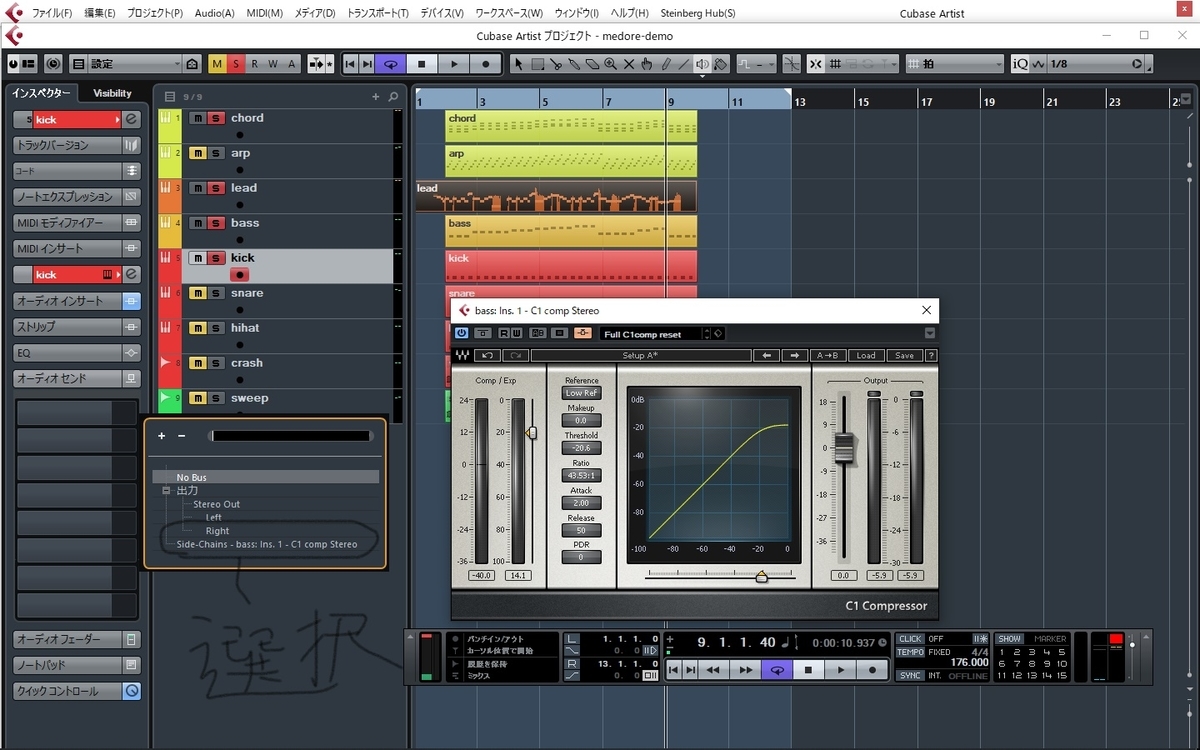Viewport: 1200px width, 750px height.
Task: Click the Load button in C1 Compressor
Action: tap(866, 355)
